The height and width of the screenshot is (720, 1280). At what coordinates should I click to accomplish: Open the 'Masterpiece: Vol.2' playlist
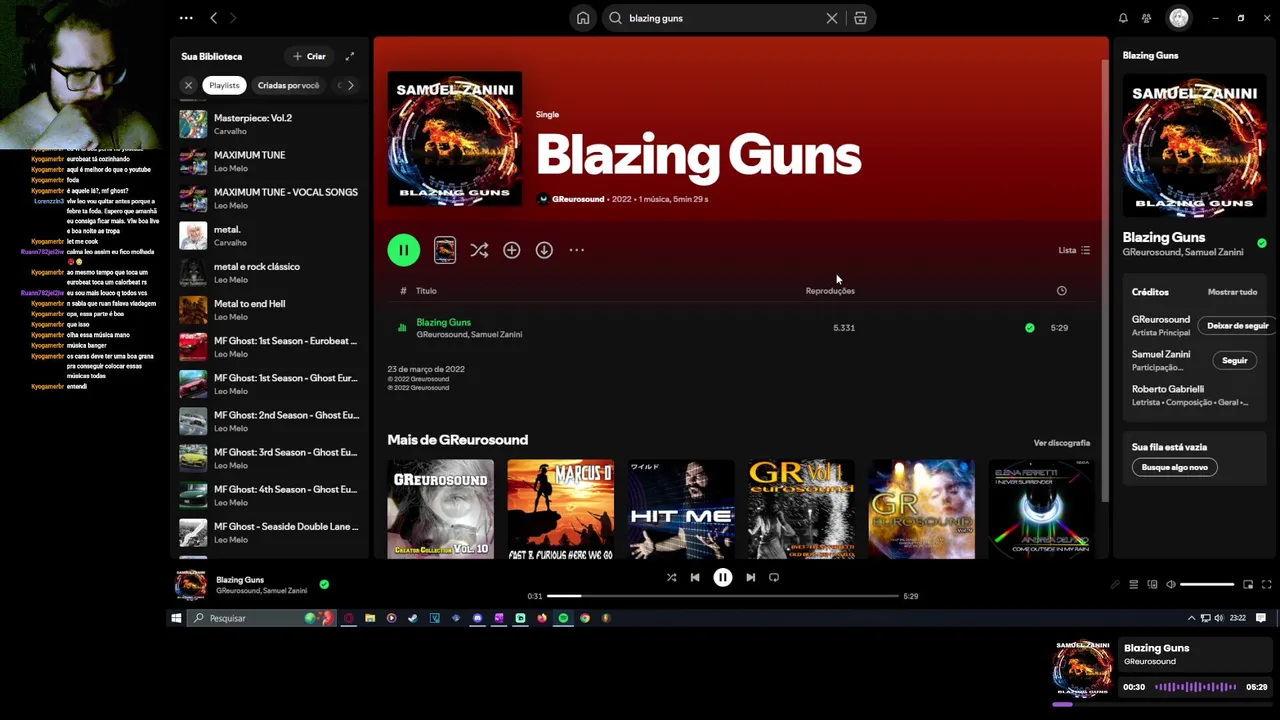pyautogui.click(x=270, y=124)
